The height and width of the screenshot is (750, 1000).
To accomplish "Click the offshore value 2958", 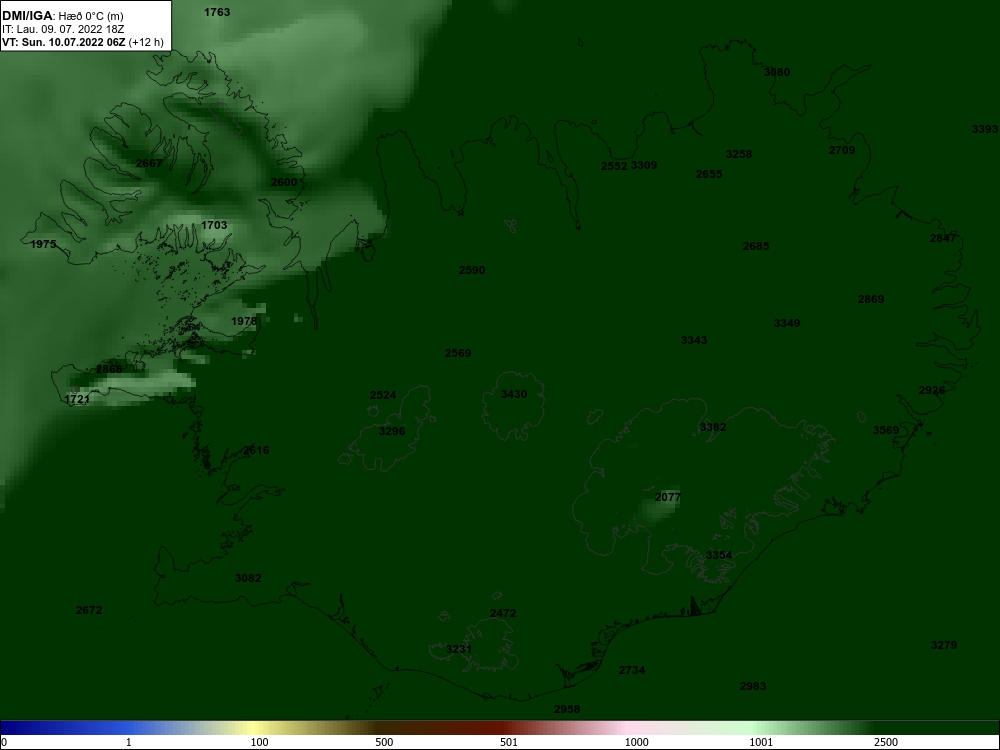I will [567, 709].
